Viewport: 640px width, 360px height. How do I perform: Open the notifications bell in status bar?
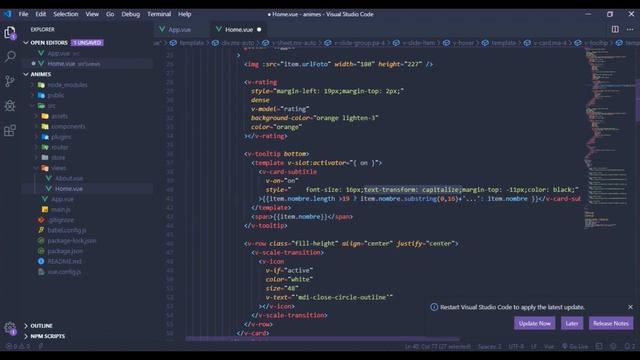pos(629,347)
